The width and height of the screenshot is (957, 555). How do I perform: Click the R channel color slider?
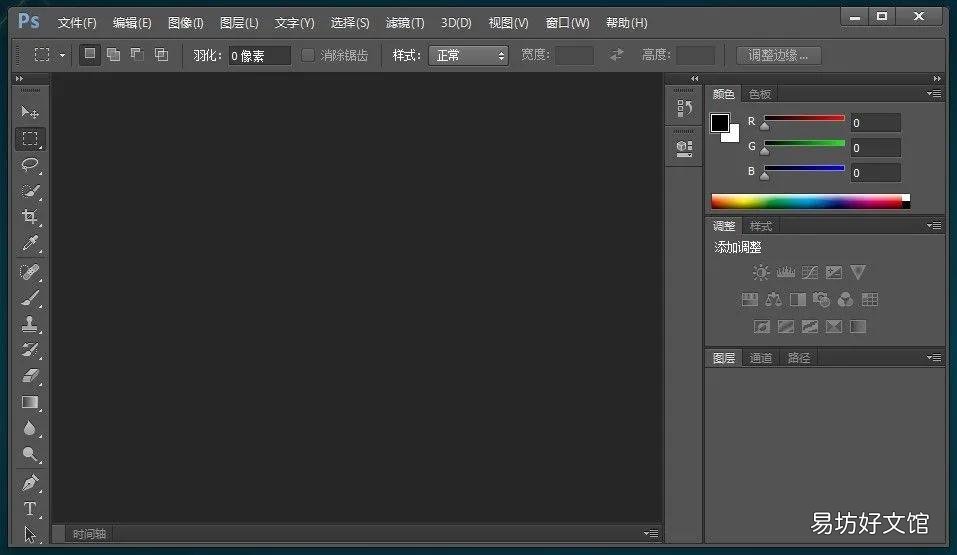[804, 118]
